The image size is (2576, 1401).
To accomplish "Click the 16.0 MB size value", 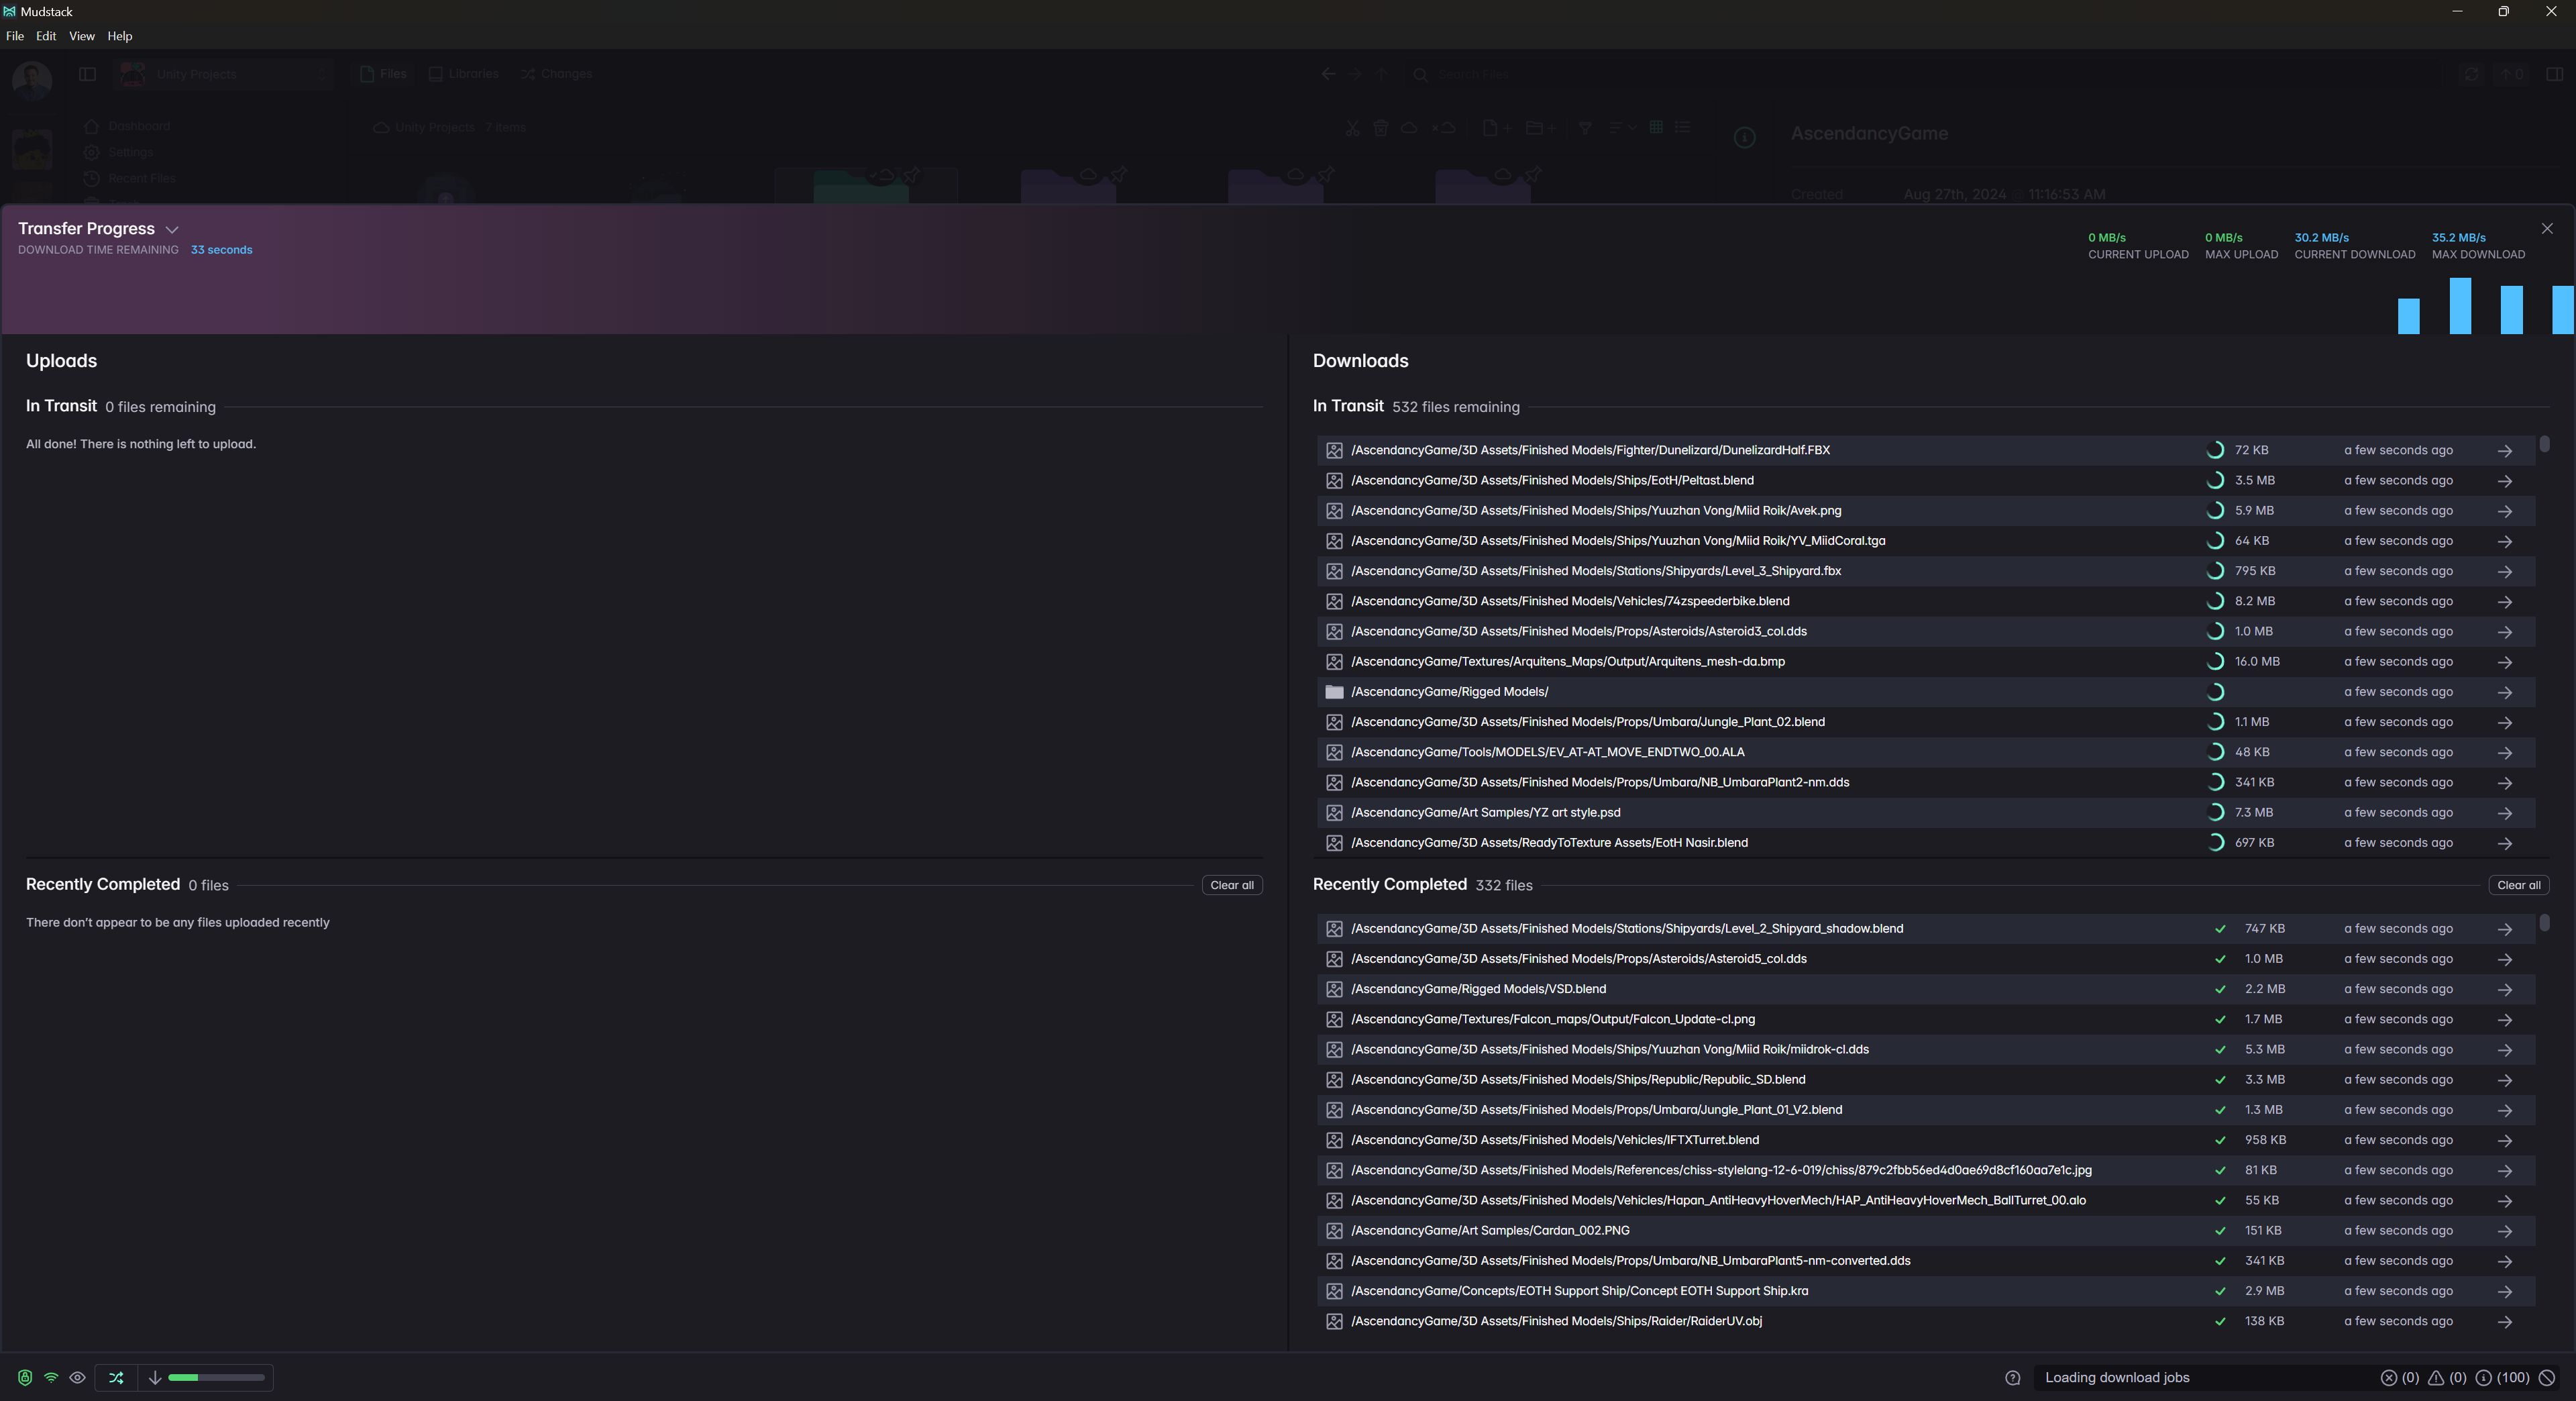I will click(2257, 662).
